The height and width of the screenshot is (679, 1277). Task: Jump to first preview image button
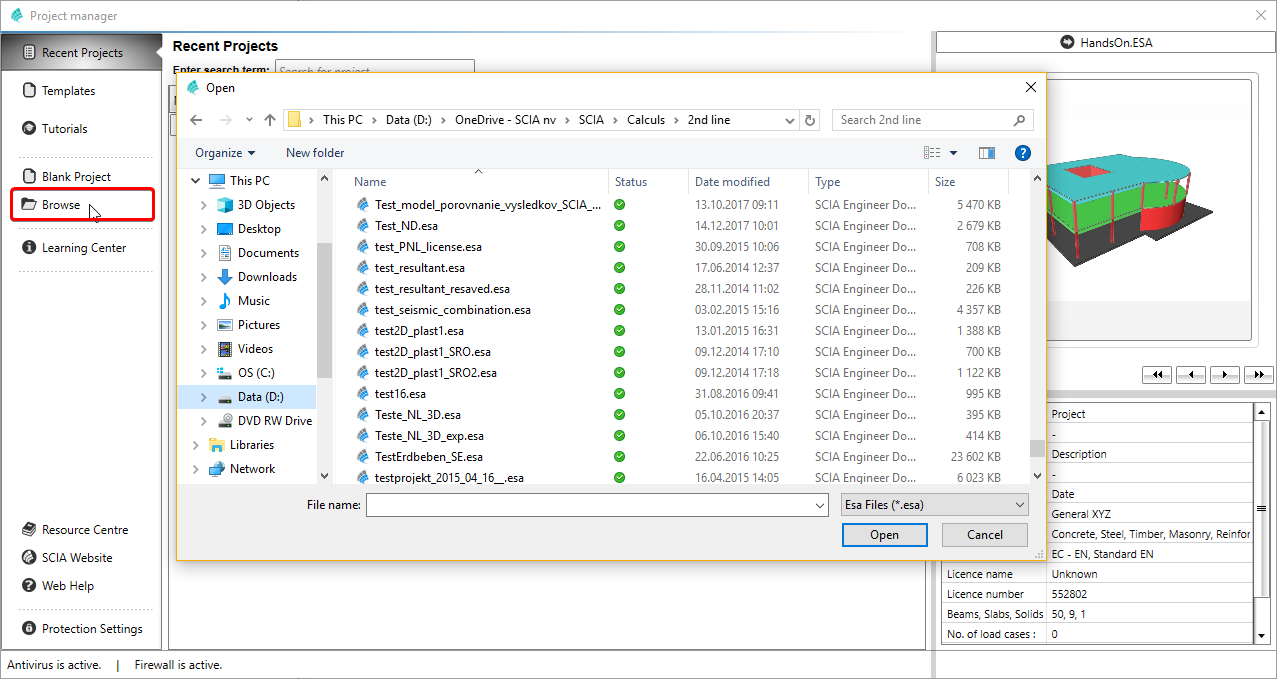[1157, 374]
